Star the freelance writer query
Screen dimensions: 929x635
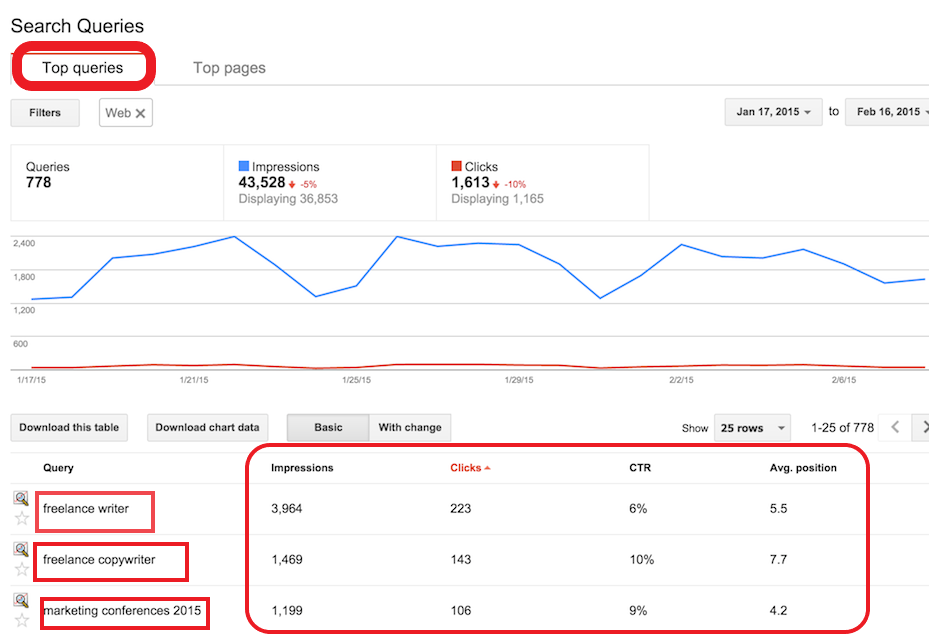[x=22, y=518]
